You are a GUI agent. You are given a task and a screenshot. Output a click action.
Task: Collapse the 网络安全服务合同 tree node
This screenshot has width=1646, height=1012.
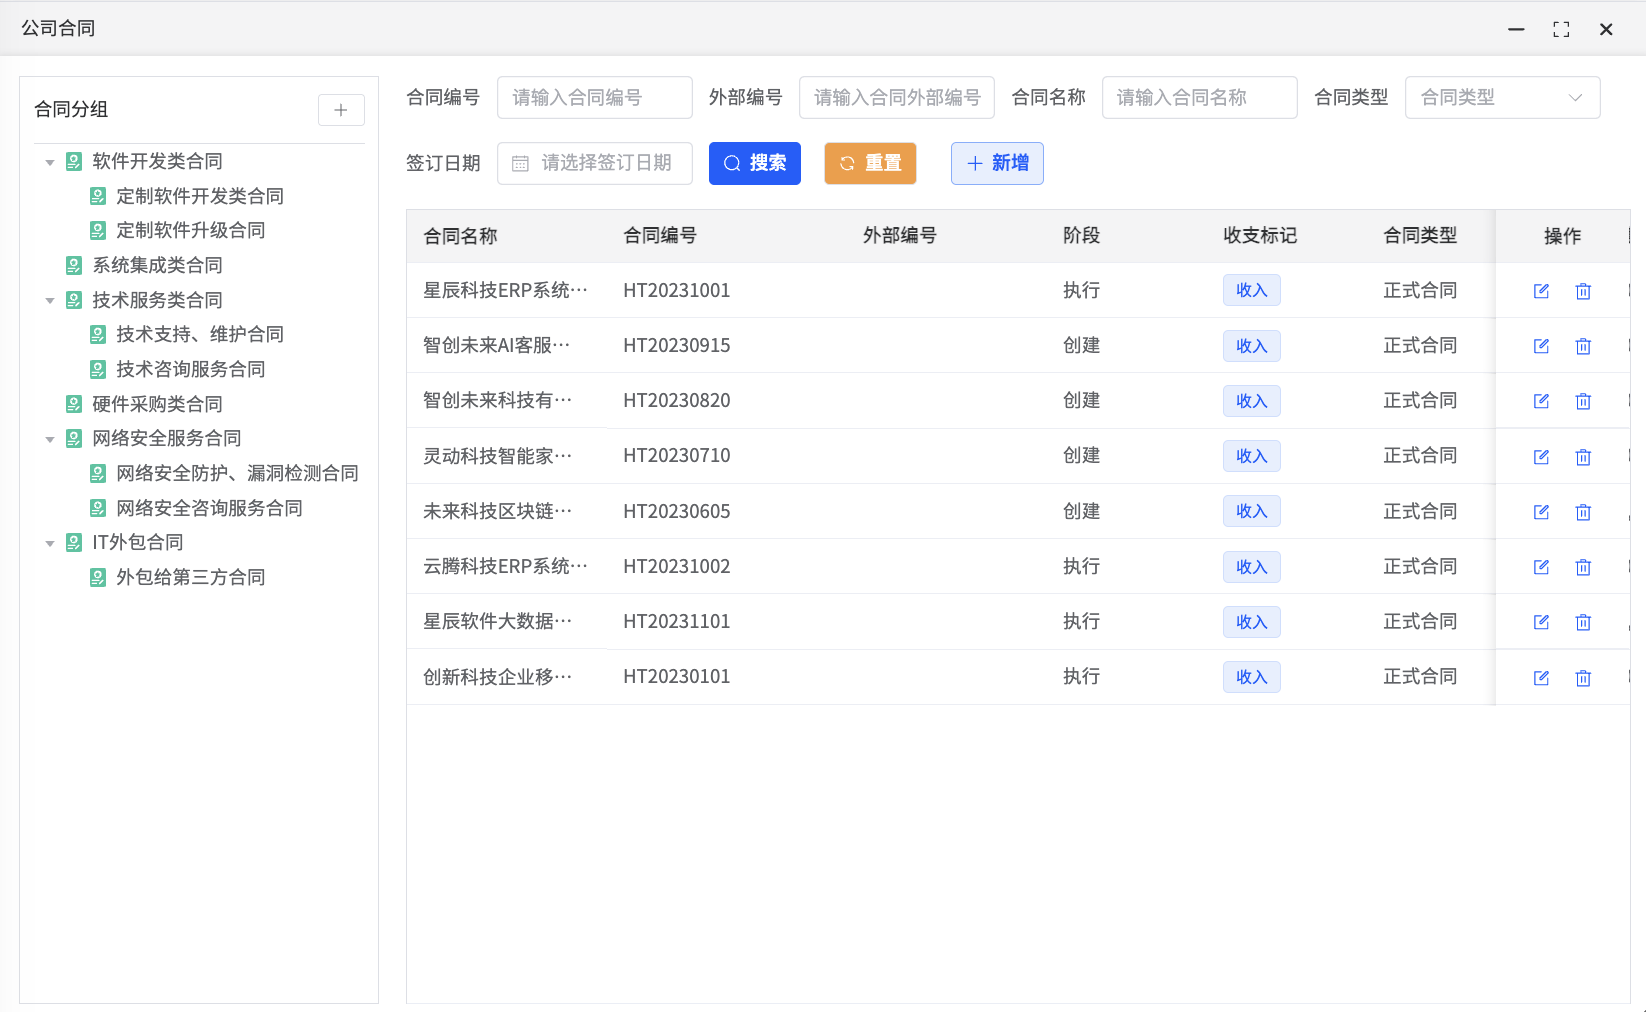point(50,439)
